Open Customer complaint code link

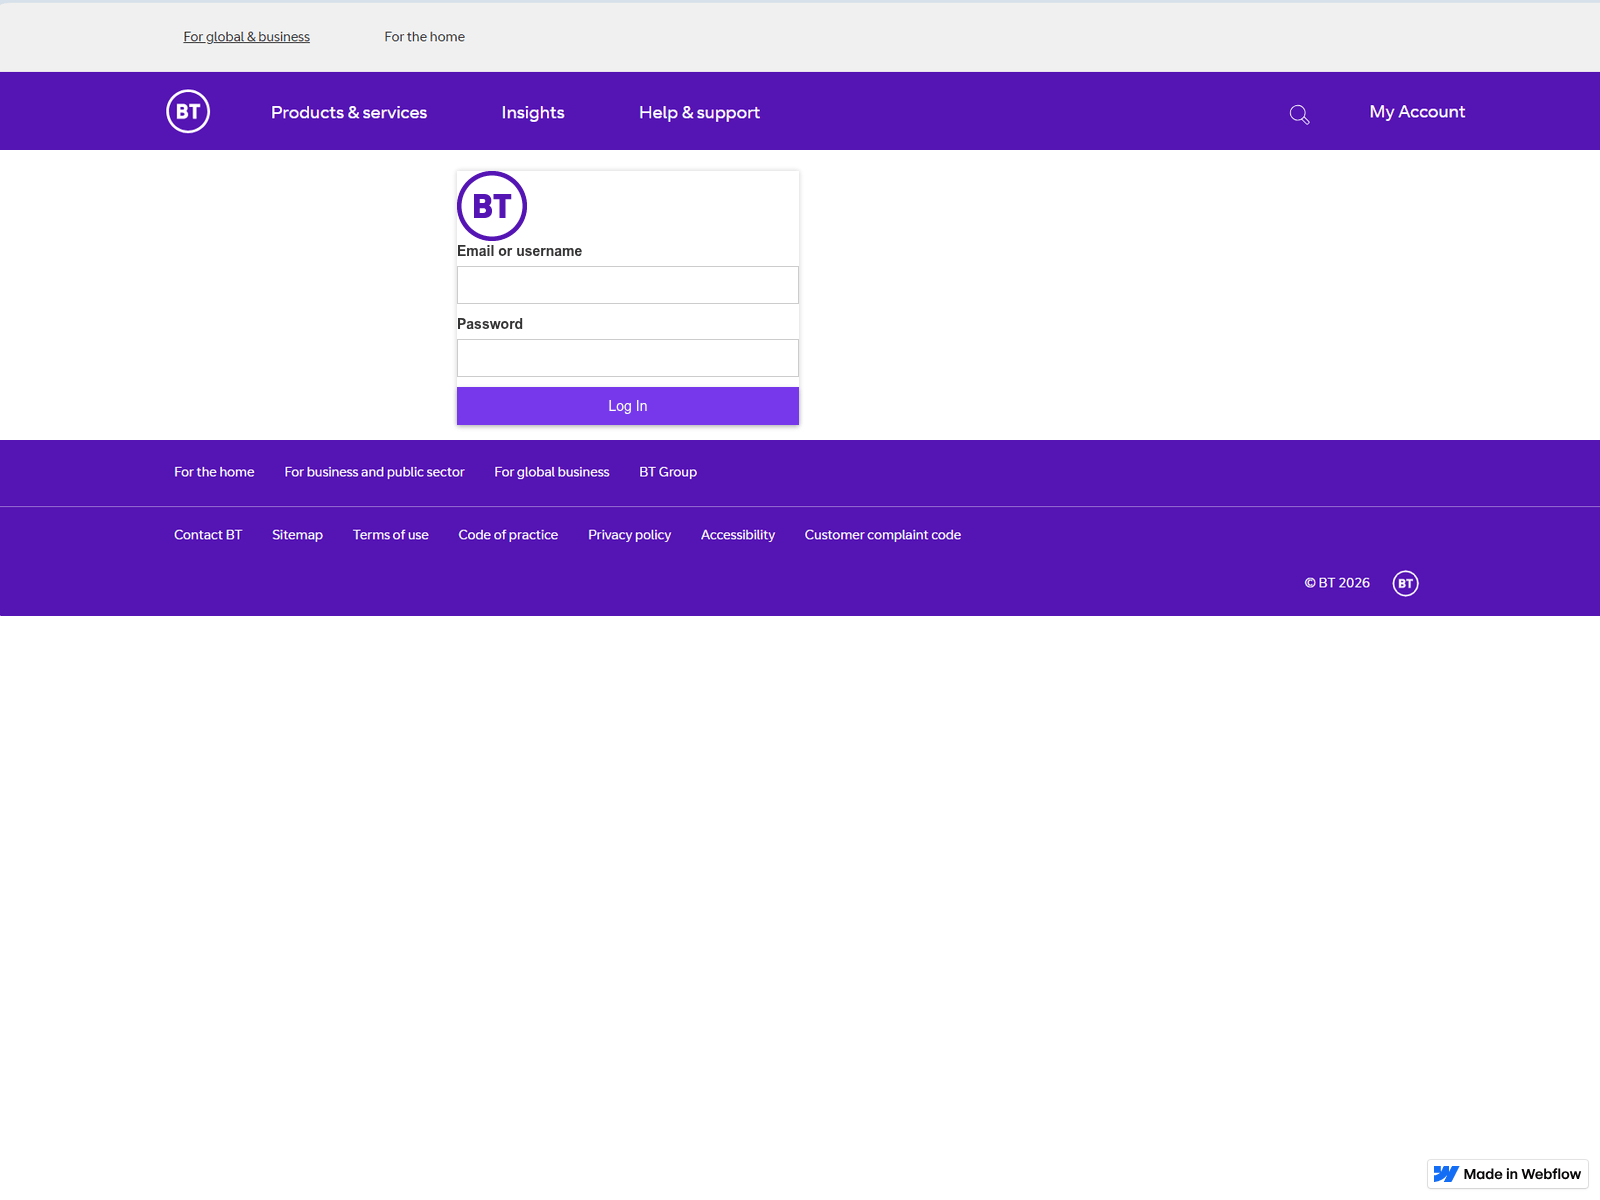[x=882, y=535]
